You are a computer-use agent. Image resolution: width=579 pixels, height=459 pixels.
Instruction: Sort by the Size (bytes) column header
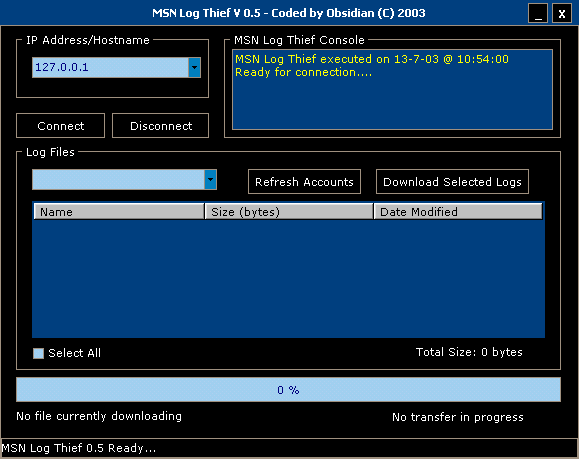pos(289,212)
